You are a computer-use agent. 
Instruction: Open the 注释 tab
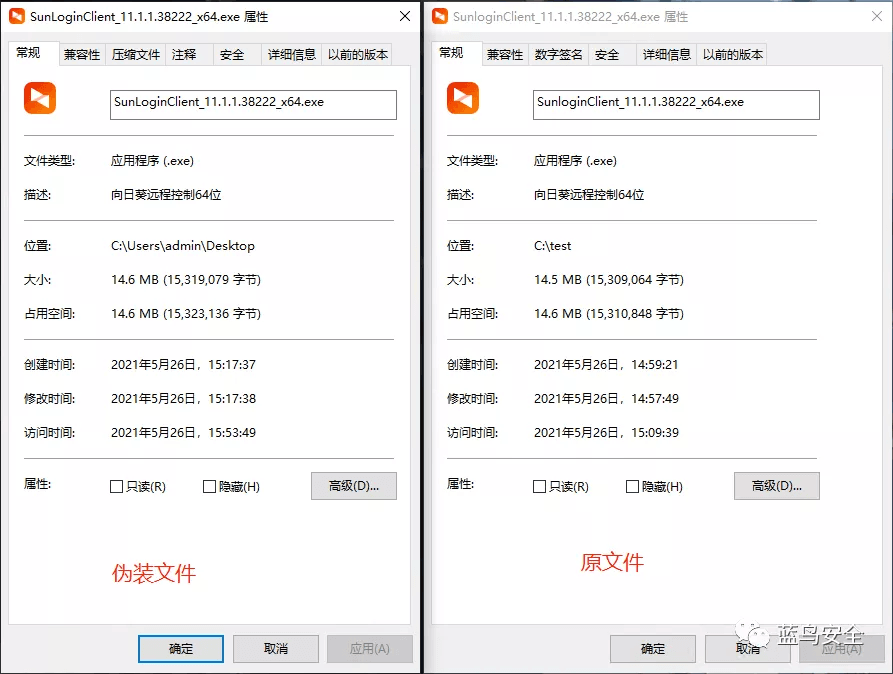point(189,55)
